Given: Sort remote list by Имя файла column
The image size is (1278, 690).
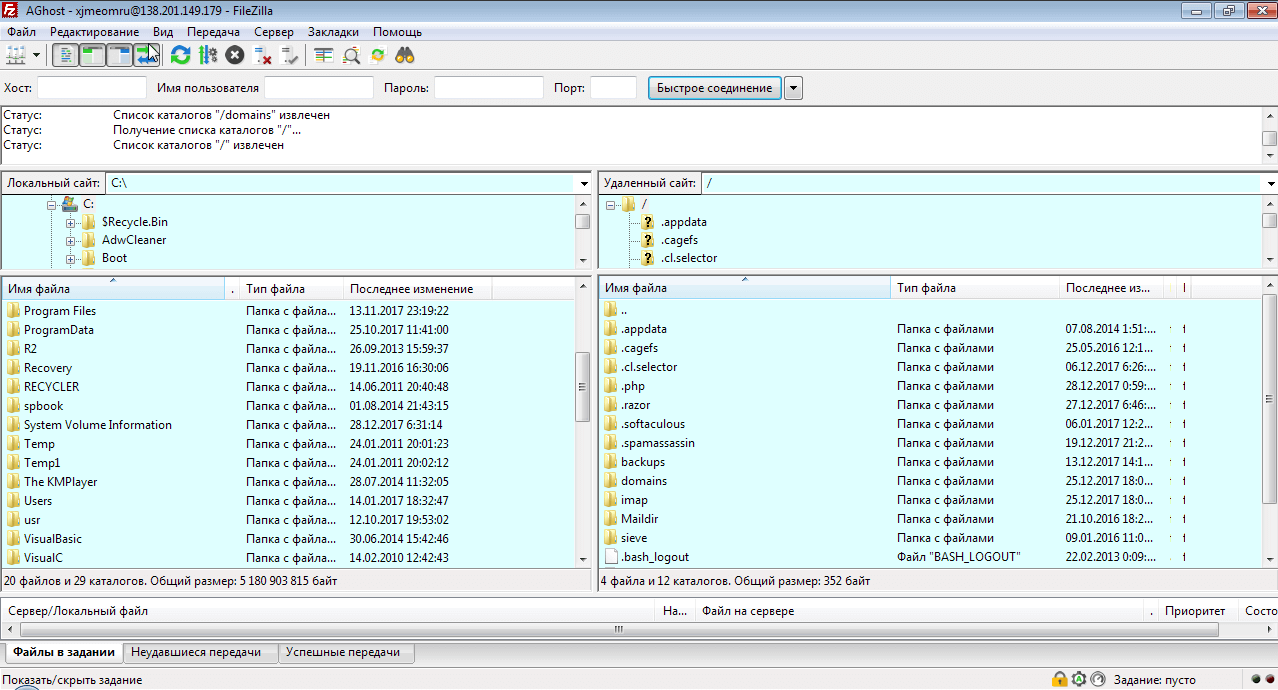Looking at the screenshot, I should click(745, 288).
